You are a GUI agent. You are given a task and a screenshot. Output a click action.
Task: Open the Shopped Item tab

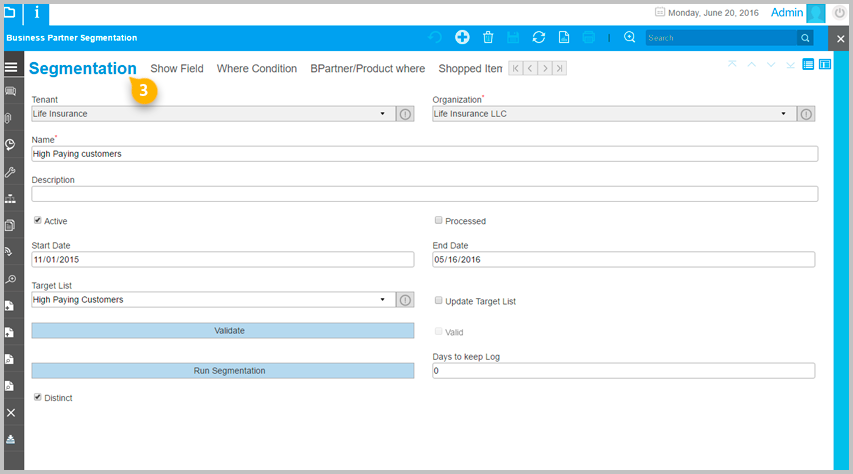(471, 69)
